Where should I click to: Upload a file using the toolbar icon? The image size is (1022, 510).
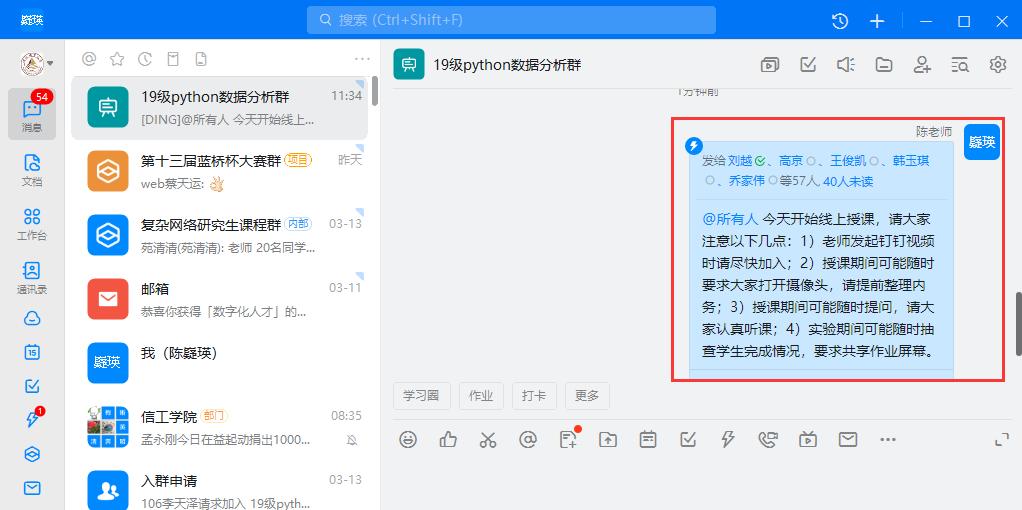pos(608,439)
